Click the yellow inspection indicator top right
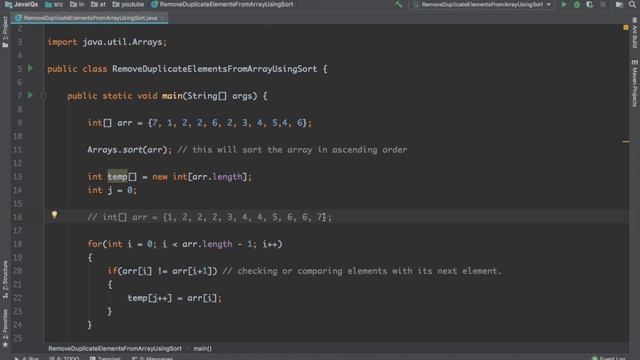 (626, 27)
